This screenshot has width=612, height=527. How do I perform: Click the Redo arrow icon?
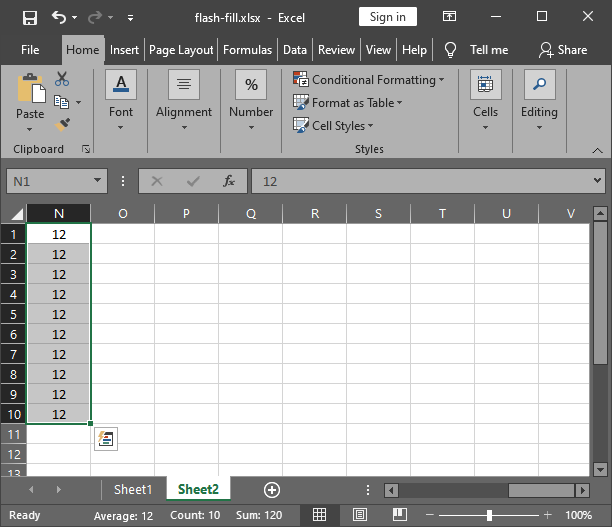point(95,17)
